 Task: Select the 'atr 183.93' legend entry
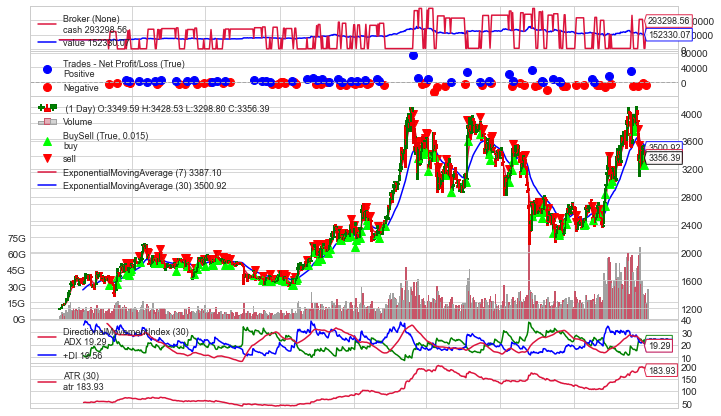[x=83, y=387]
